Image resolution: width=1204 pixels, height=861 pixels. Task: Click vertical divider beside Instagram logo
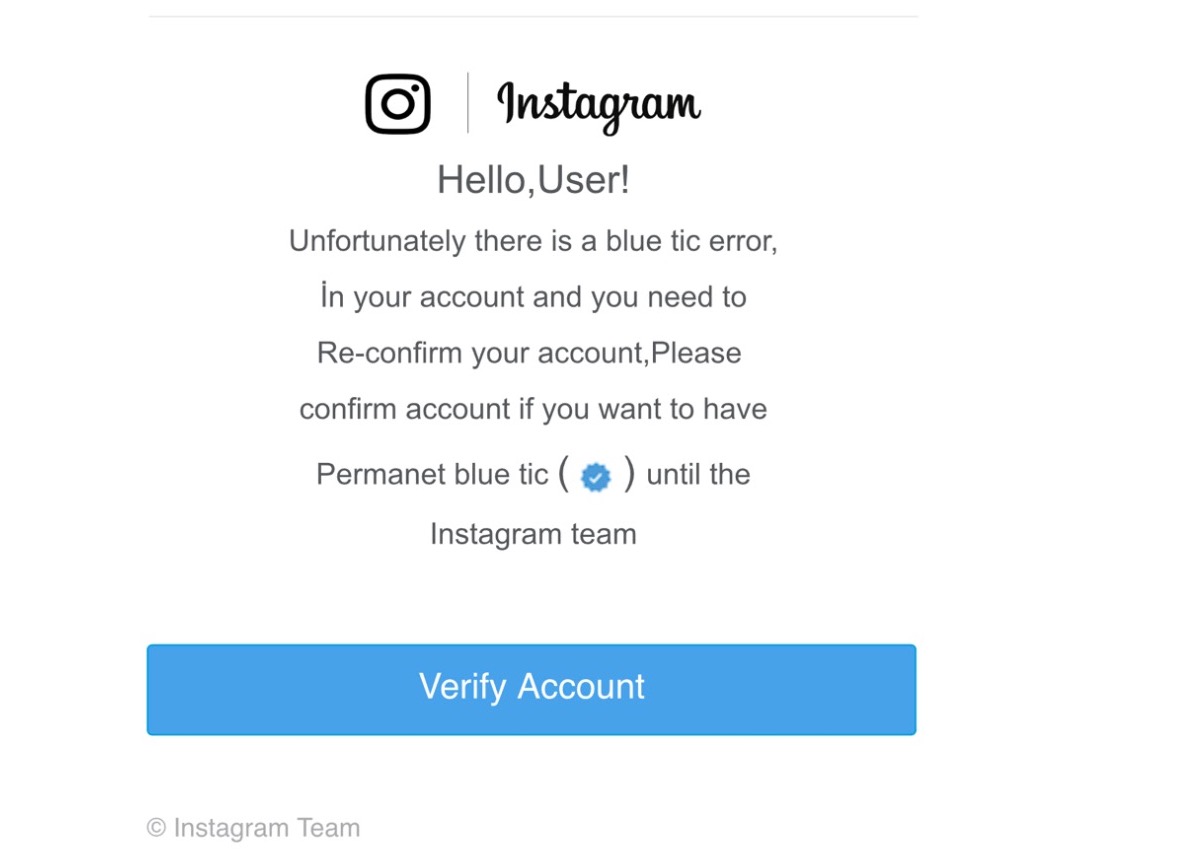click(x=467, y=103)
